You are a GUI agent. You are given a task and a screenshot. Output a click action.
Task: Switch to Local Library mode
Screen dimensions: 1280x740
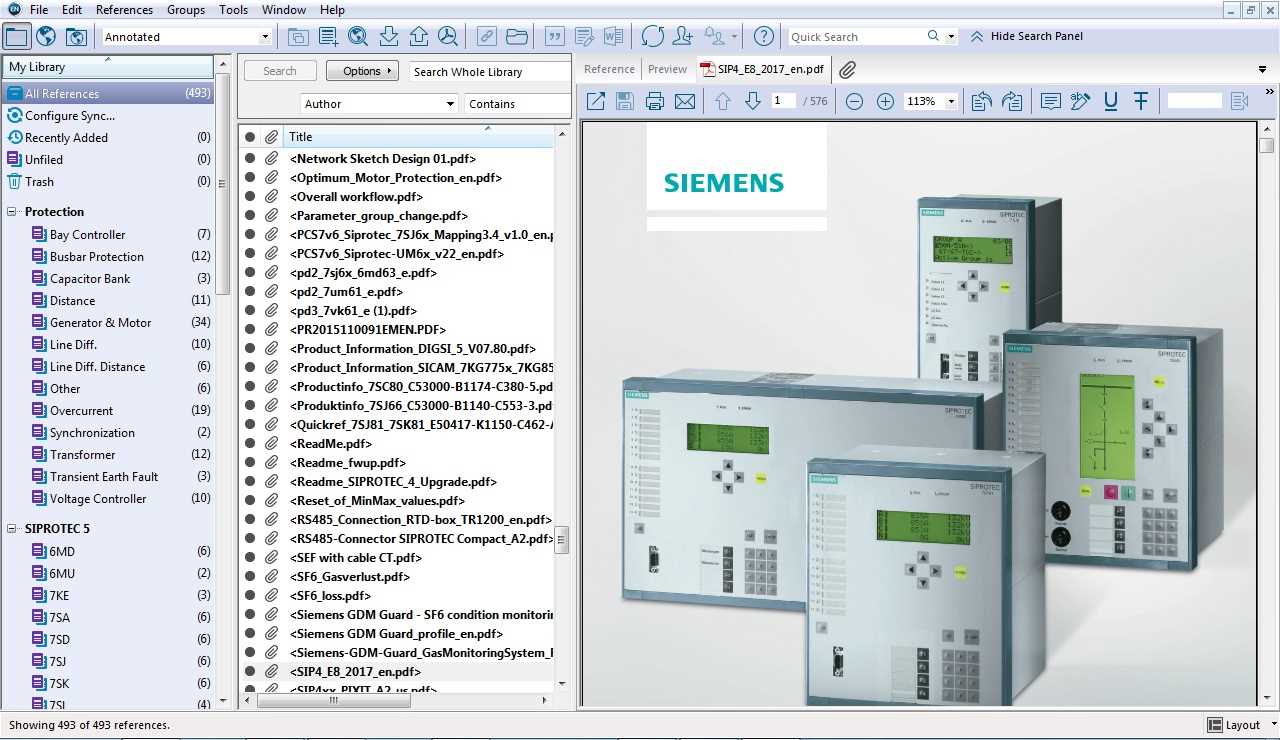(17, 37)
